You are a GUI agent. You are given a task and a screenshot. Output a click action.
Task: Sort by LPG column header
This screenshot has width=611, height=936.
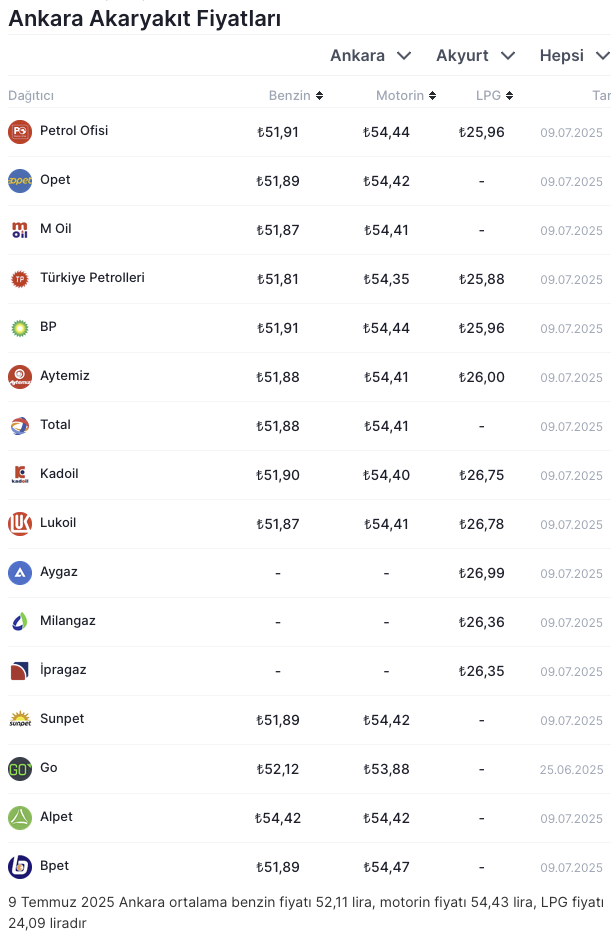(x=494, y=96)
